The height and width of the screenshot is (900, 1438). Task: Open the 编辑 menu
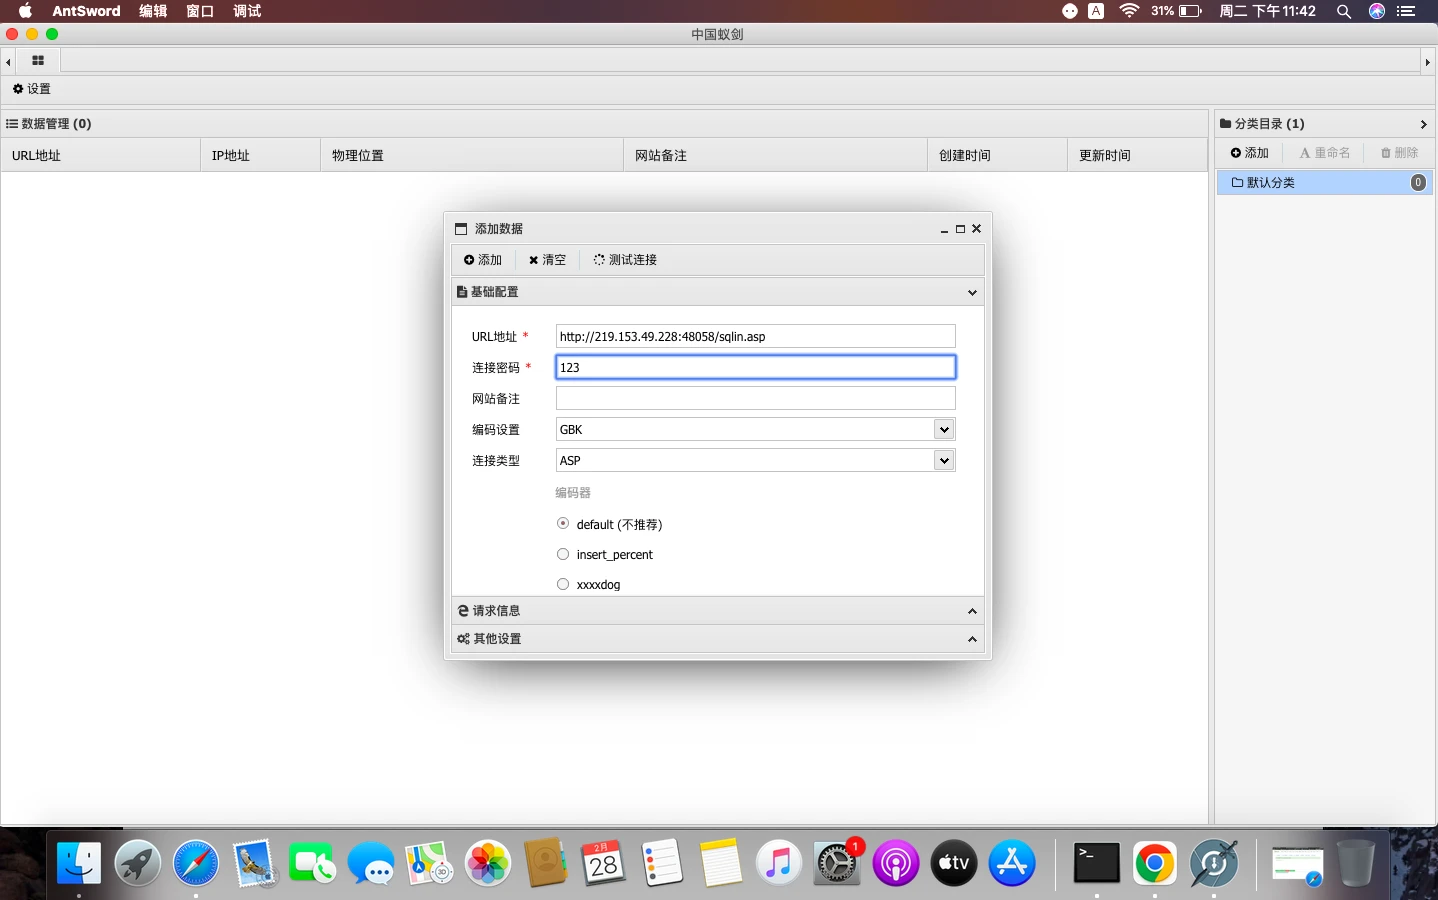[153, 11]
